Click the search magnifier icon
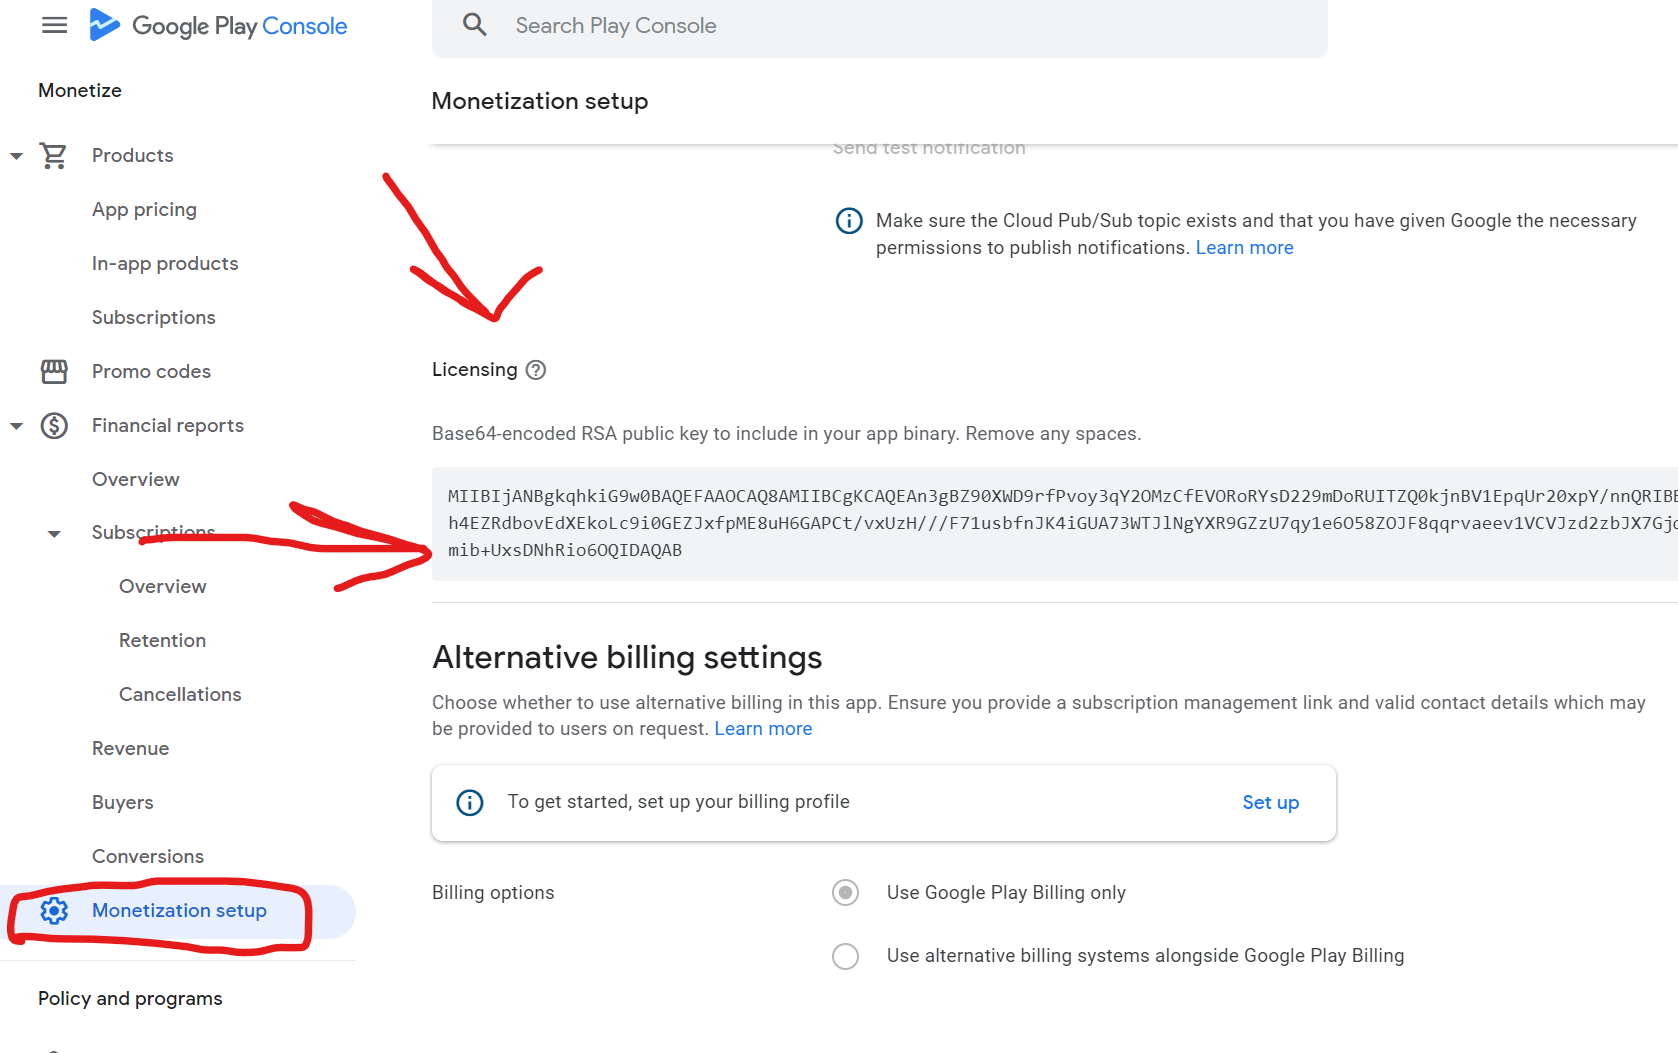 pyautogui.click(x=475, y=26)
